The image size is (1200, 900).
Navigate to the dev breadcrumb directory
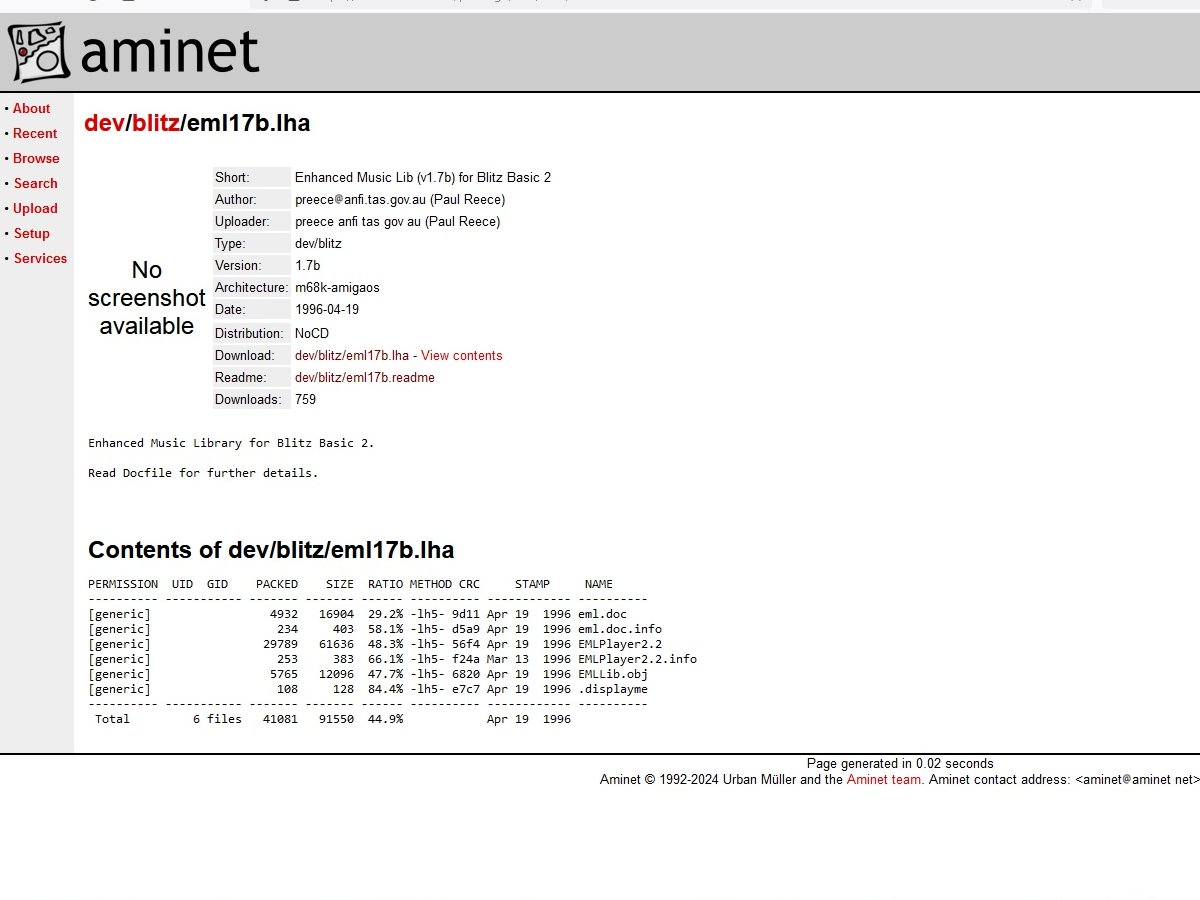coord(103,123)
